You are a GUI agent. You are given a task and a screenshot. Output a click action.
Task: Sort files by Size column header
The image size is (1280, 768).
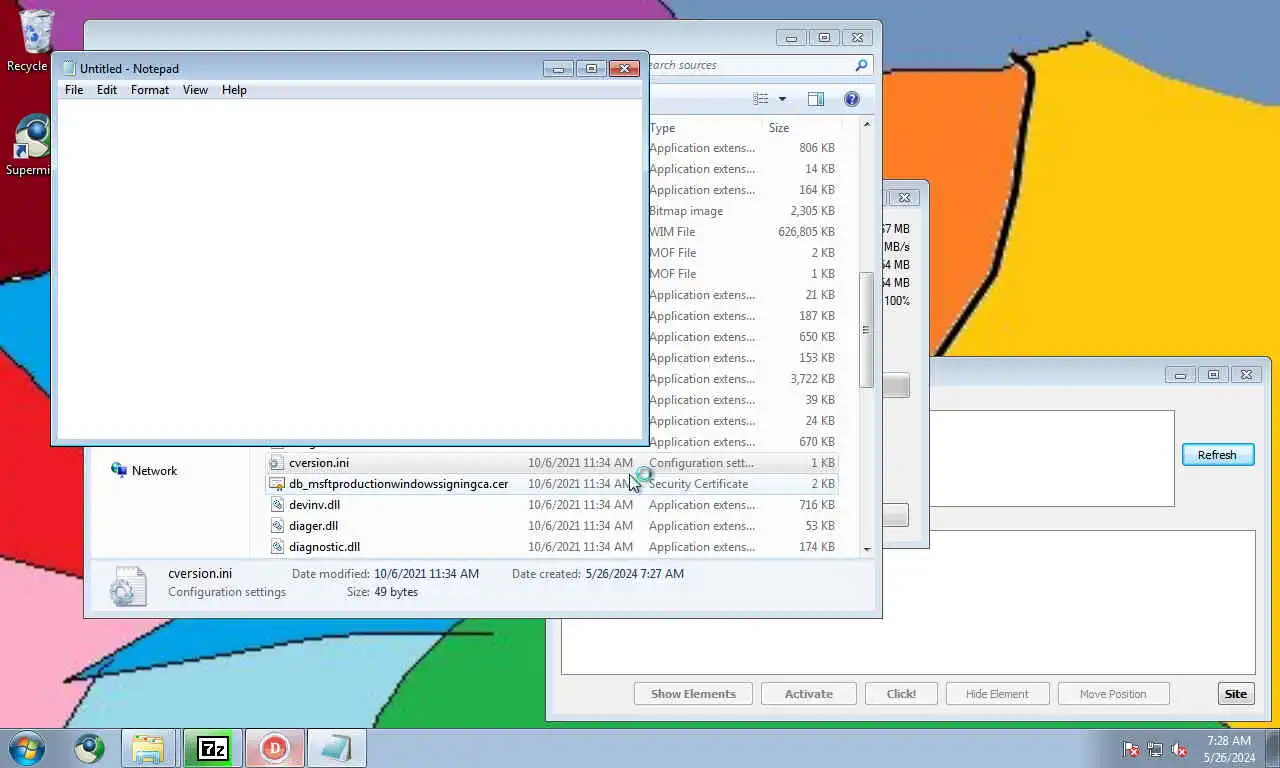(x=801, y=128)
